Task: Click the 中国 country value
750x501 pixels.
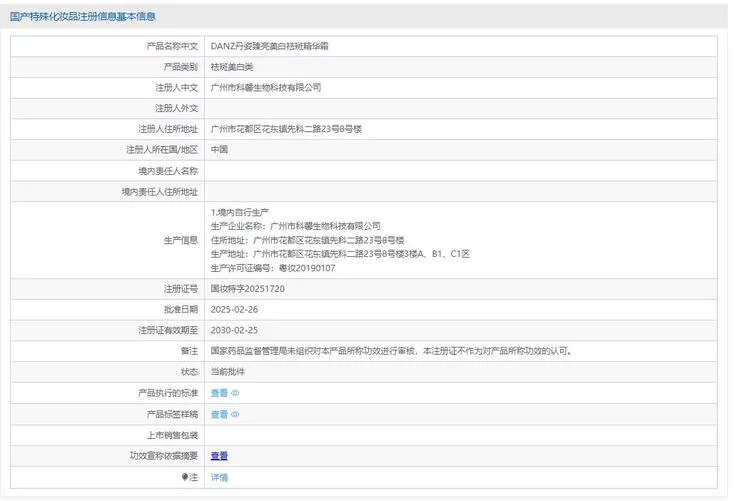Action: pyautogui.click(x=219, y=150)
